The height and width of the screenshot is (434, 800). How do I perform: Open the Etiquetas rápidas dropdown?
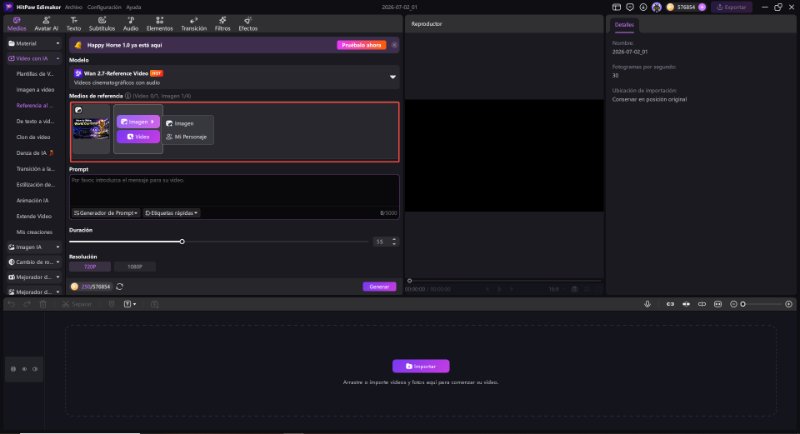[171, 213]
